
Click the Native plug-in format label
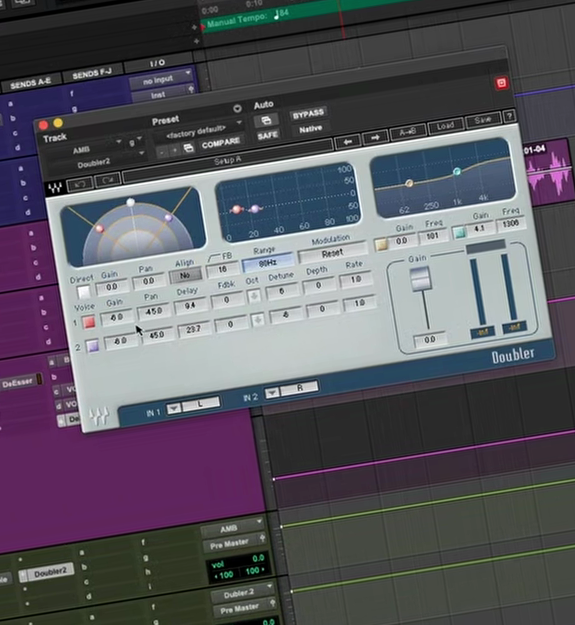310,130
